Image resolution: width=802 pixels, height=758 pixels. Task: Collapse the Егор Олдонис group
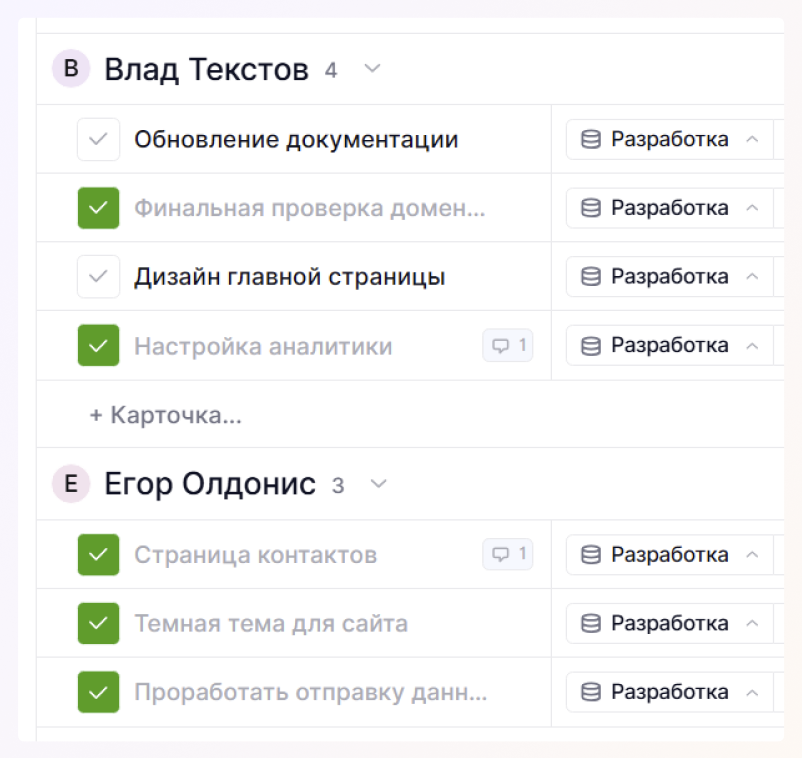coord(378,484)
